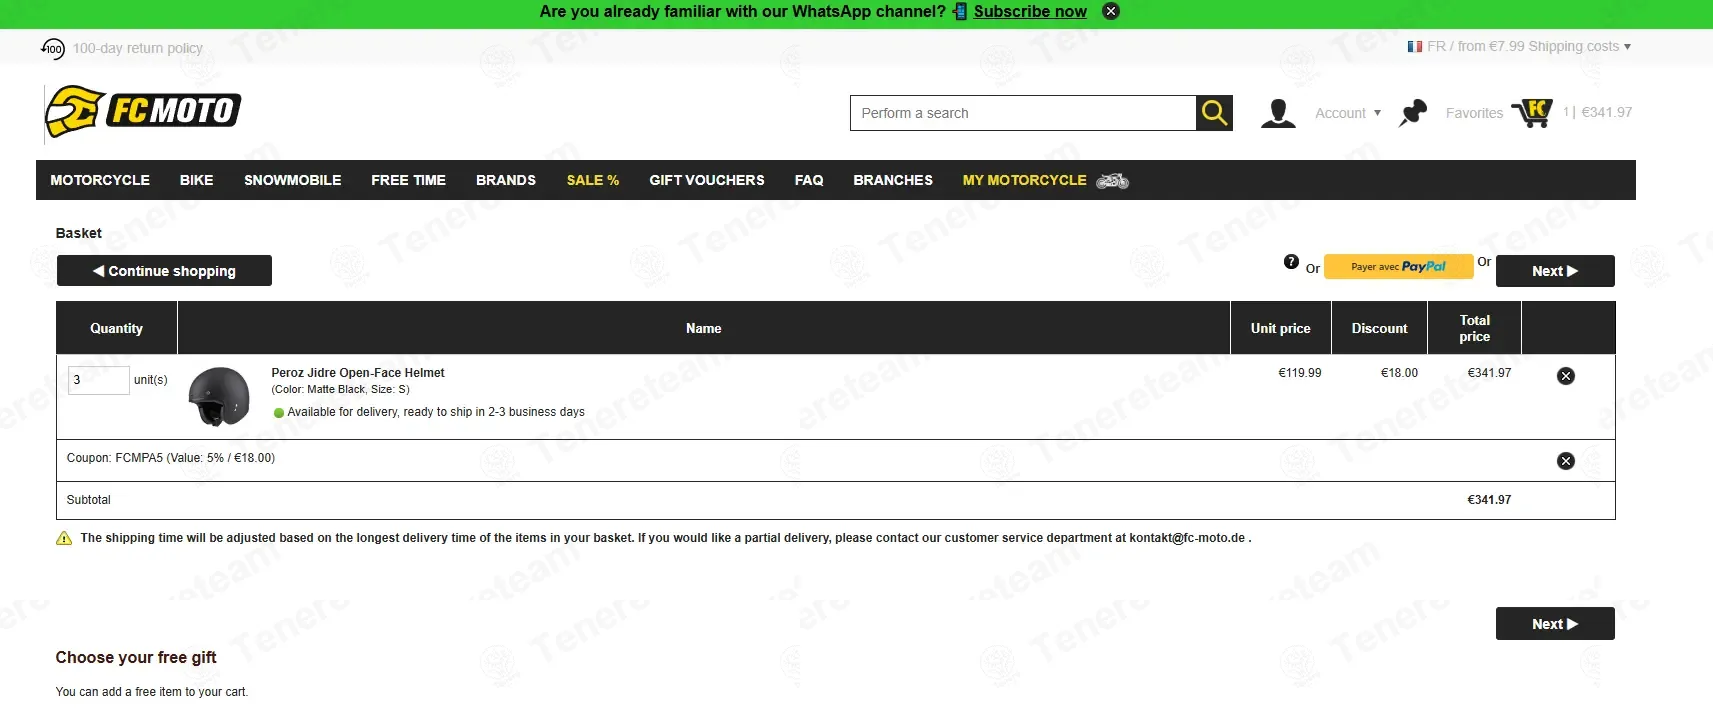Click the account person icon

pyautogui.click(x=1277, y=113)
